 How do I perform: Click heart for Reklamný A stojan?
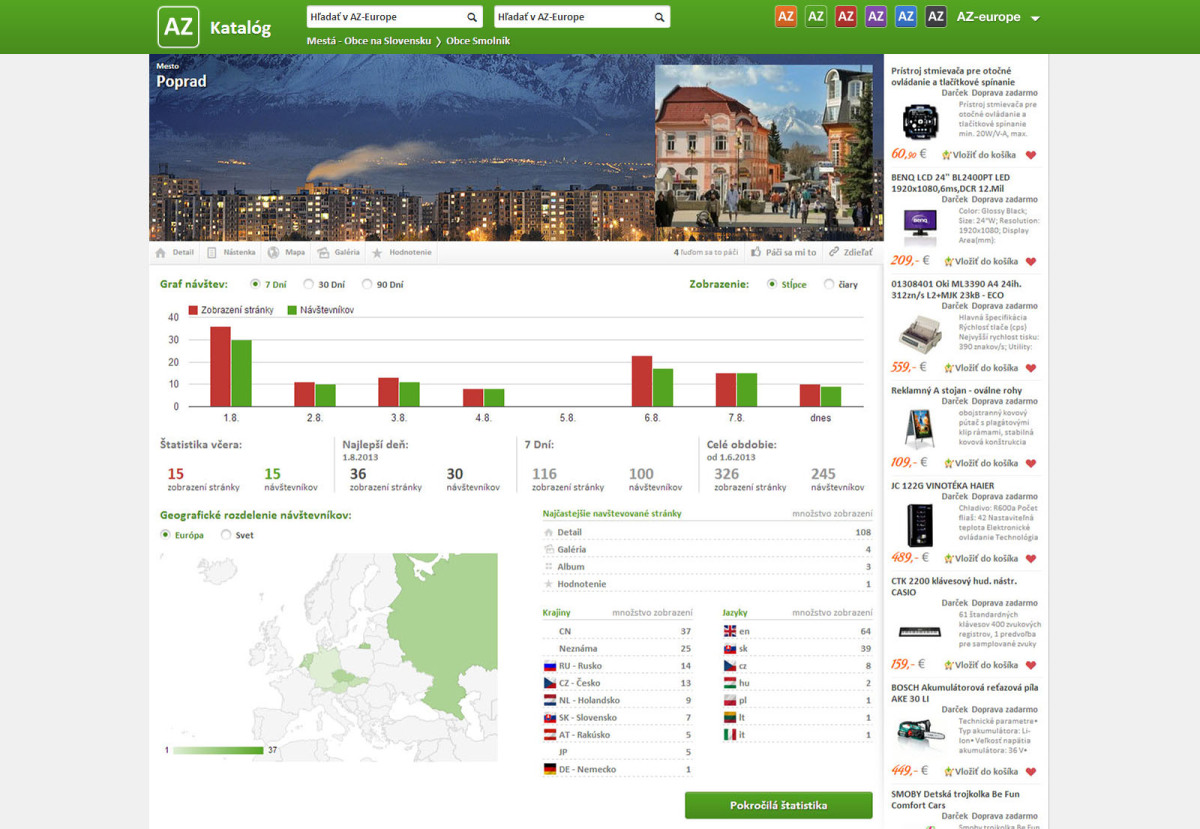click(x=1031, y=464)
